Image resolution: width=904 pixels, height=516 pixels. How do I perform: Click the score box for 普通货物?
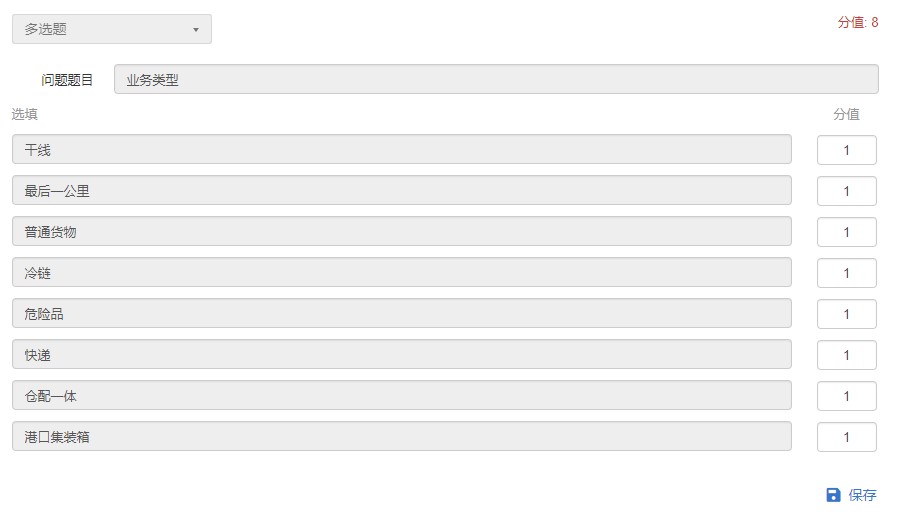846,232
